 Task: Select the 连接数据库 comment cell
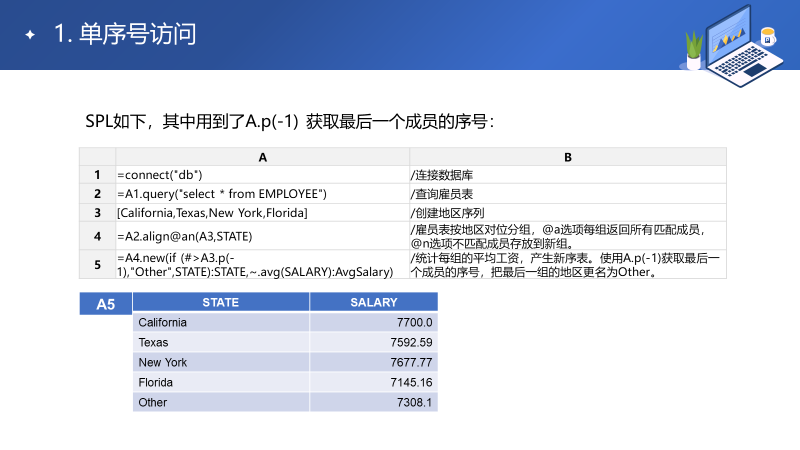coord(567,175)
